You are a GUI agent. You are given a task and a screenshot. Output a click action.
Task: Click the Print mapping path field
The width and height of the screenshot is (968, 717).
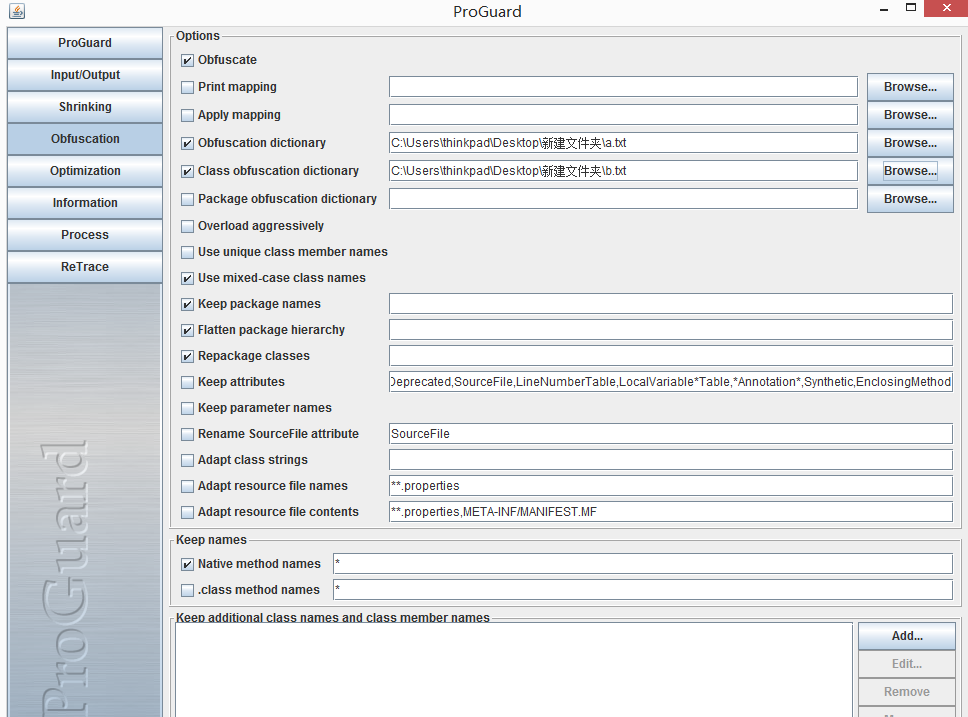click(x=624, y=87)
